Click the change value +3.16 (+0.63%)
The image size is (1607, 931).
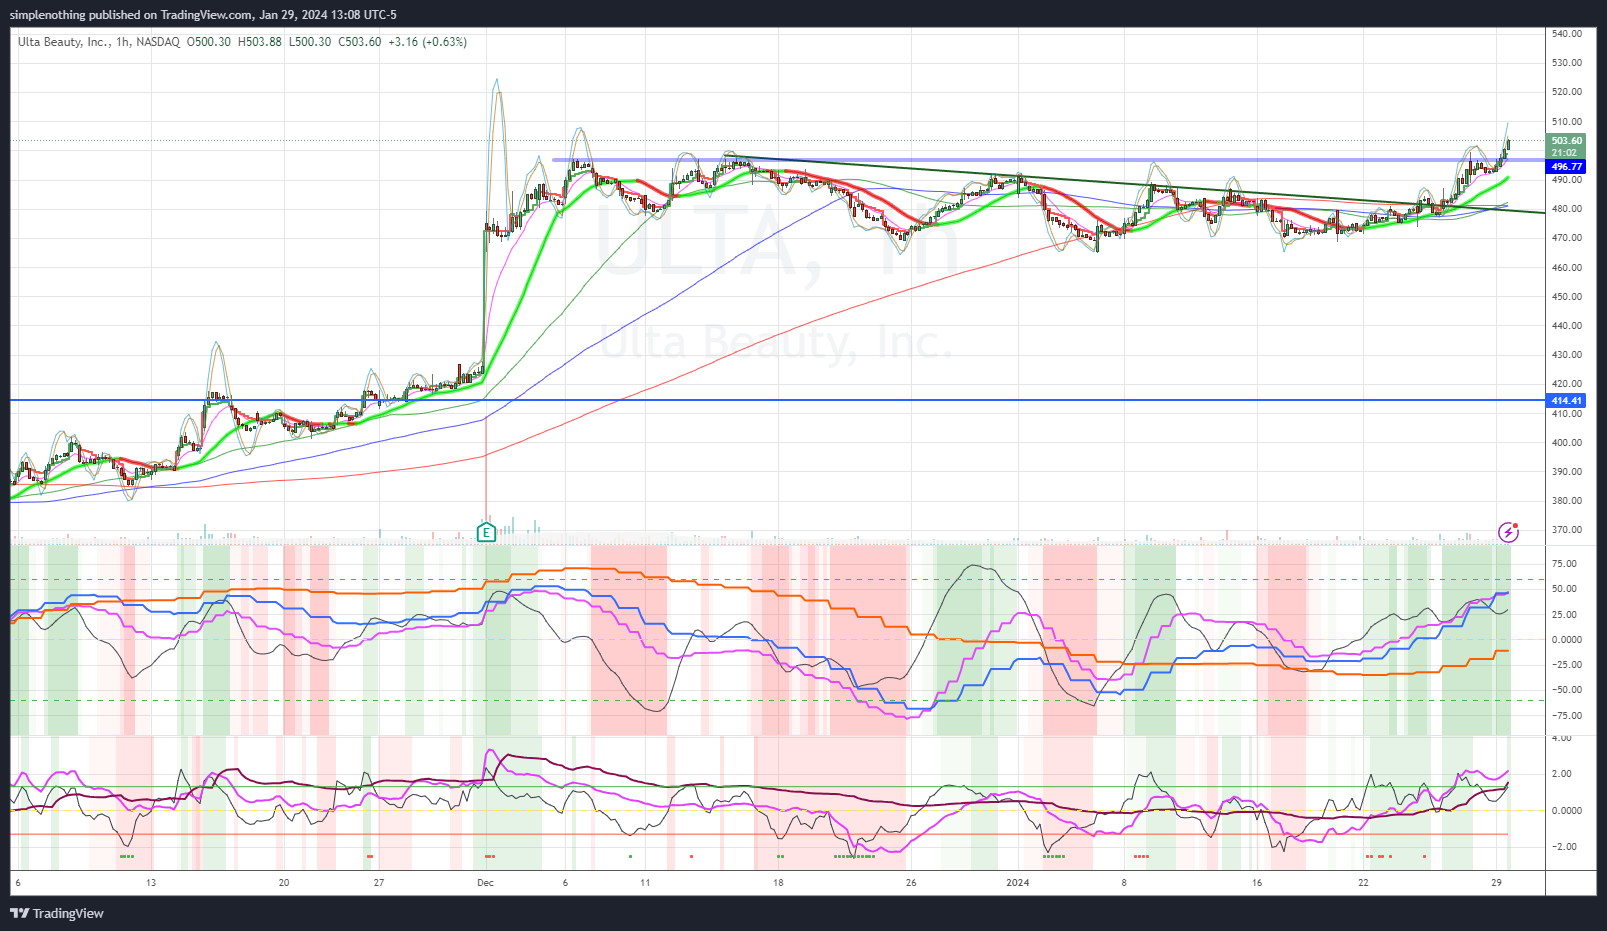click(x=427, y=42)
